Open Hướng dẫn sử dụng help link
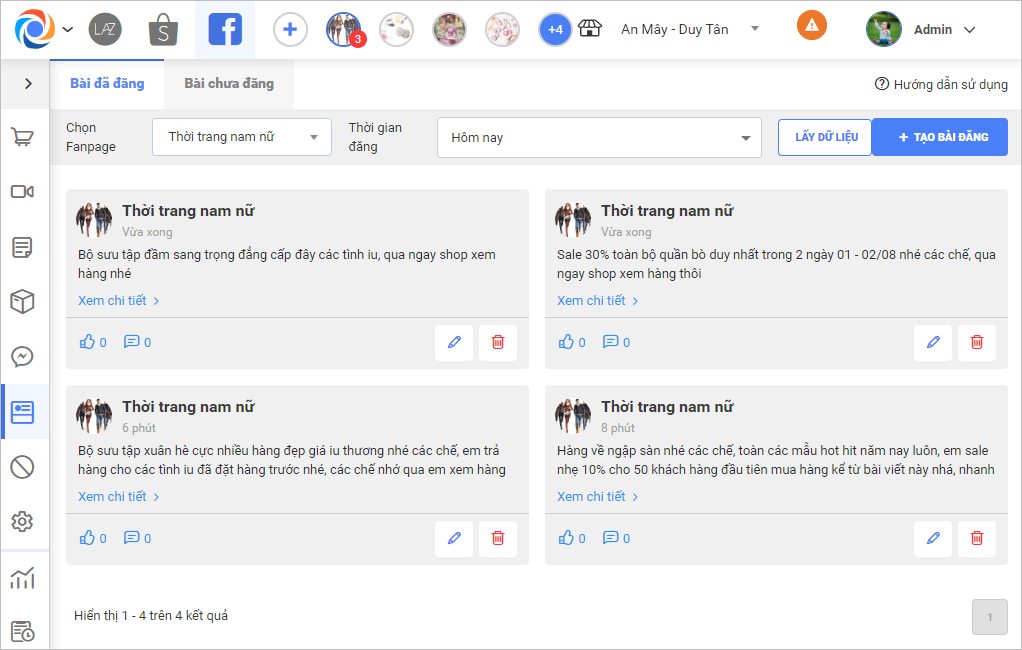This screenshot has width=1022, height=650. tap(941, 84)
